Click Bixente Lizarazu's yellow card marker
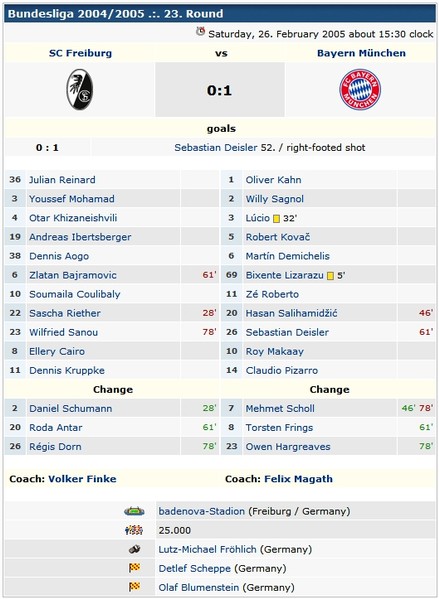This screenshot has height=599, width=439. [330, 276]
